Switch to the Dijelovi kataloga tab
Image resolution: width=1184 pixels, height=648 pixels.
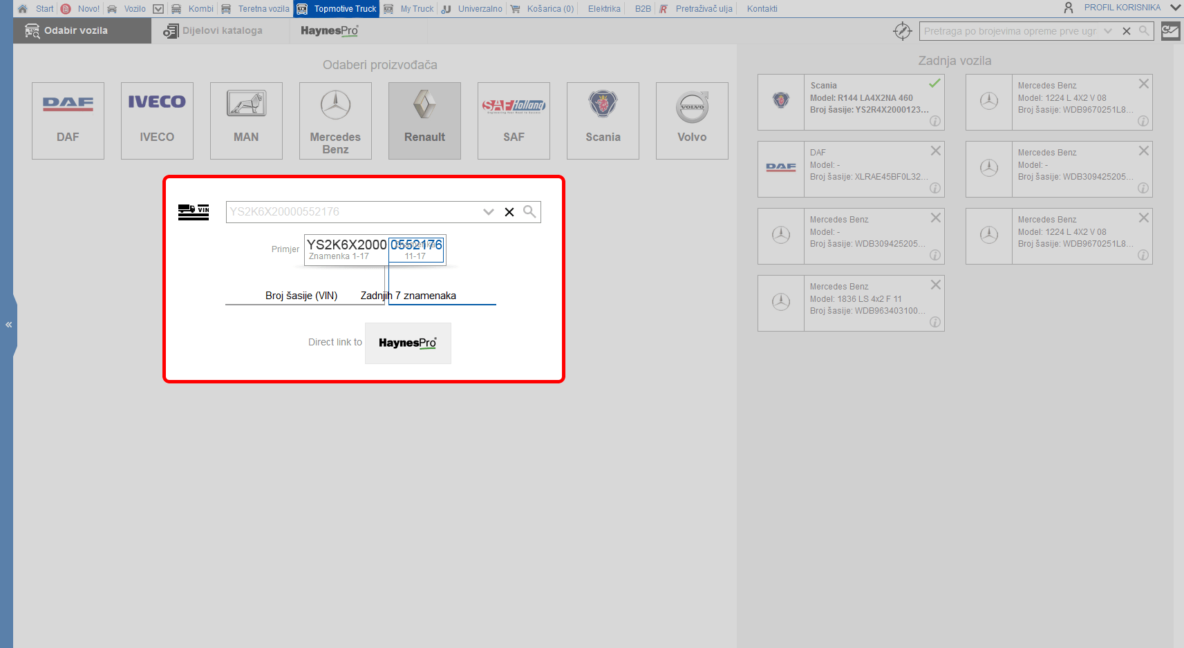click(214, 31)
